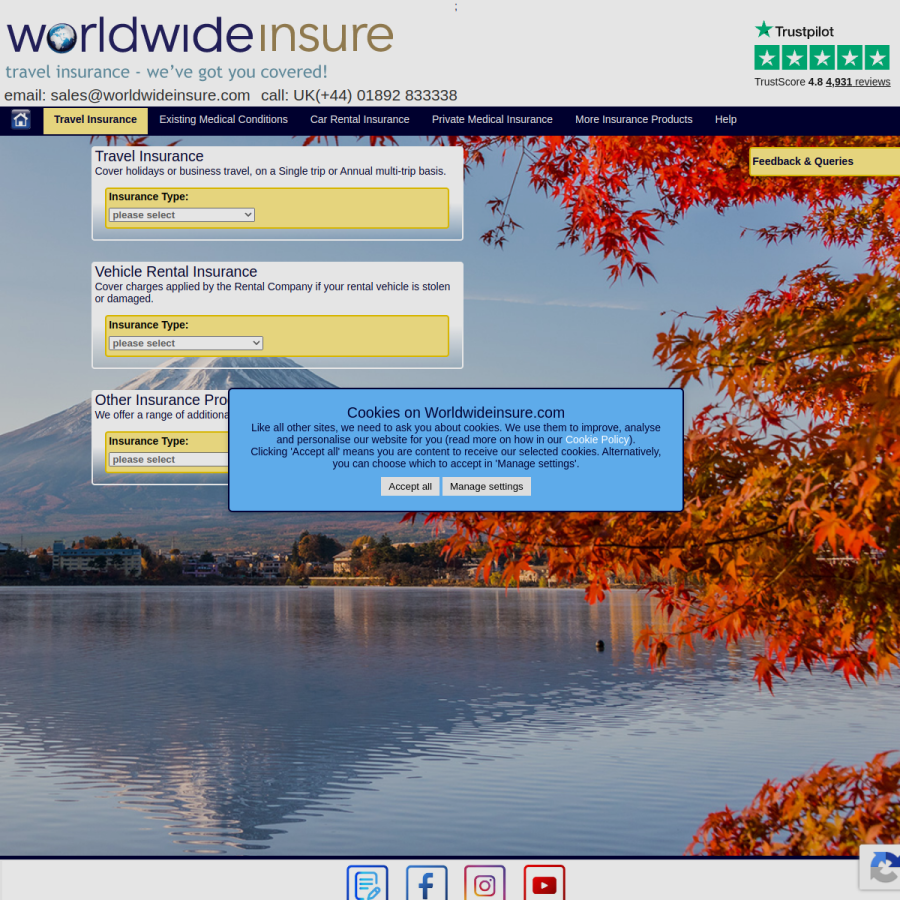
Task: Click the Travel Insurance heading
Action: coord(149,156)
